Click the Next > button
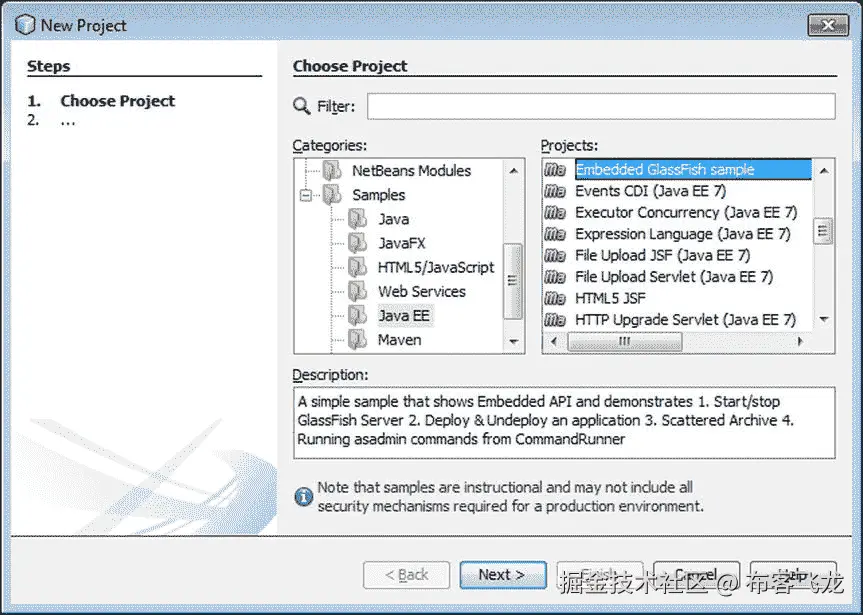 pos(502,575)
